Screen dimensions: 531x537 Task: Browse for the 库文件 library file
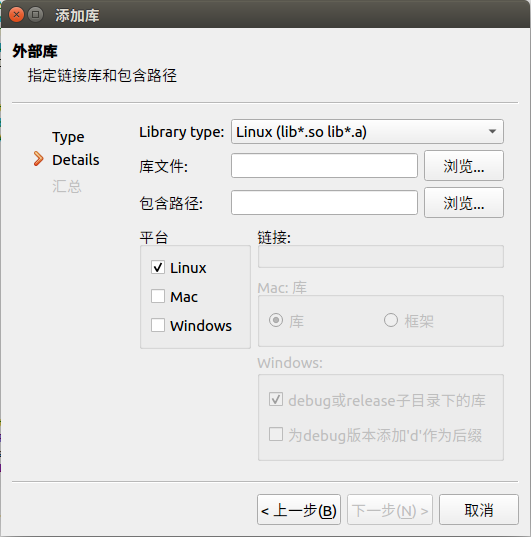pyautogui.click(x=464, y=166)
